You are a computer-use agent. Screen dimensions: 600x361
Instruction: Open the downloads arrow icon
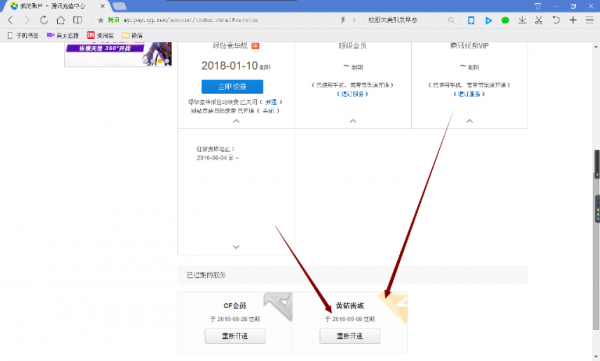522,20
